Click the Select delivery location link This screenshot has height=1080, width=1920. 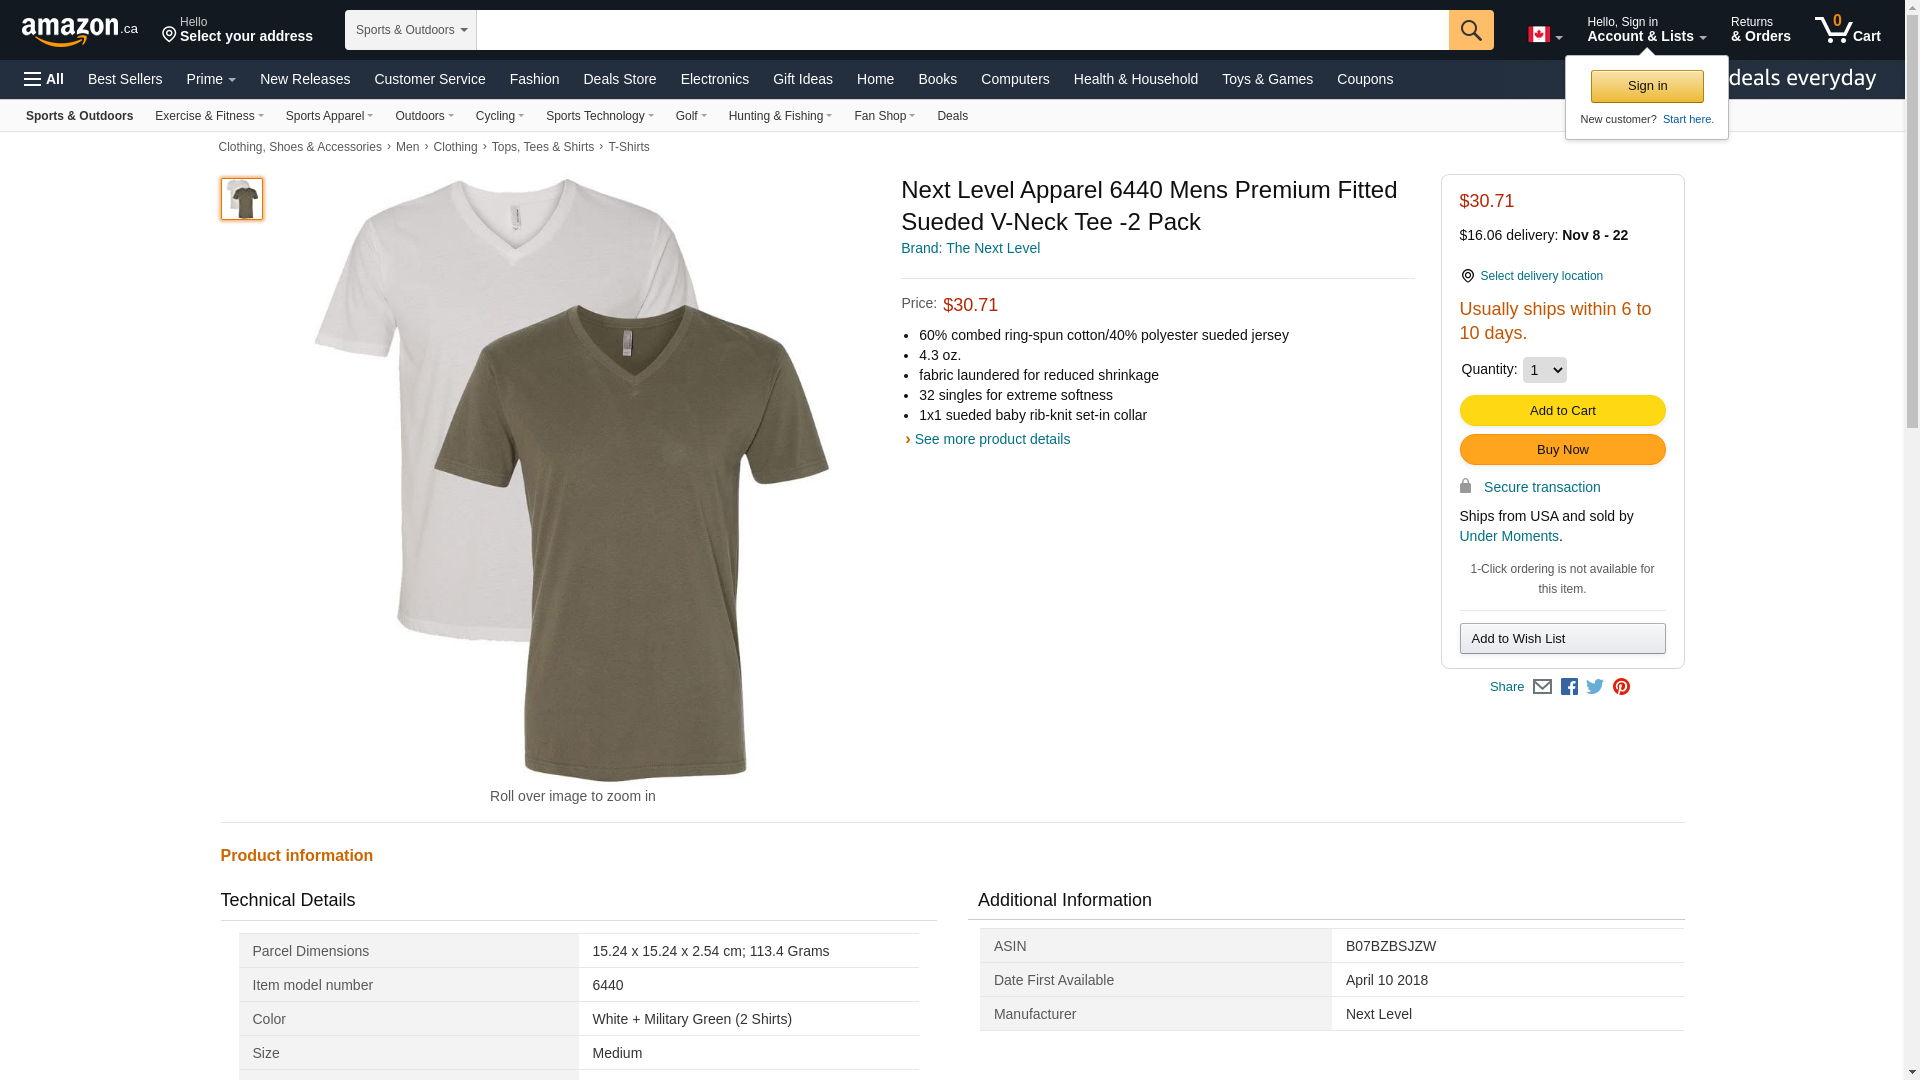(1540, 276)
